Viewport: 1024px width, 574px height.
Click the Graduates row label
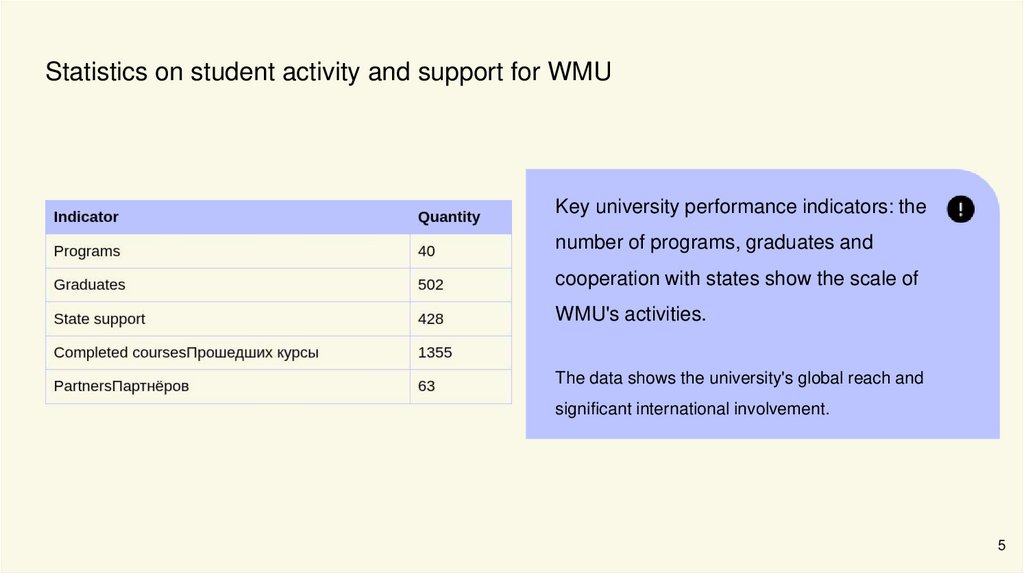(x=90, y=285)
